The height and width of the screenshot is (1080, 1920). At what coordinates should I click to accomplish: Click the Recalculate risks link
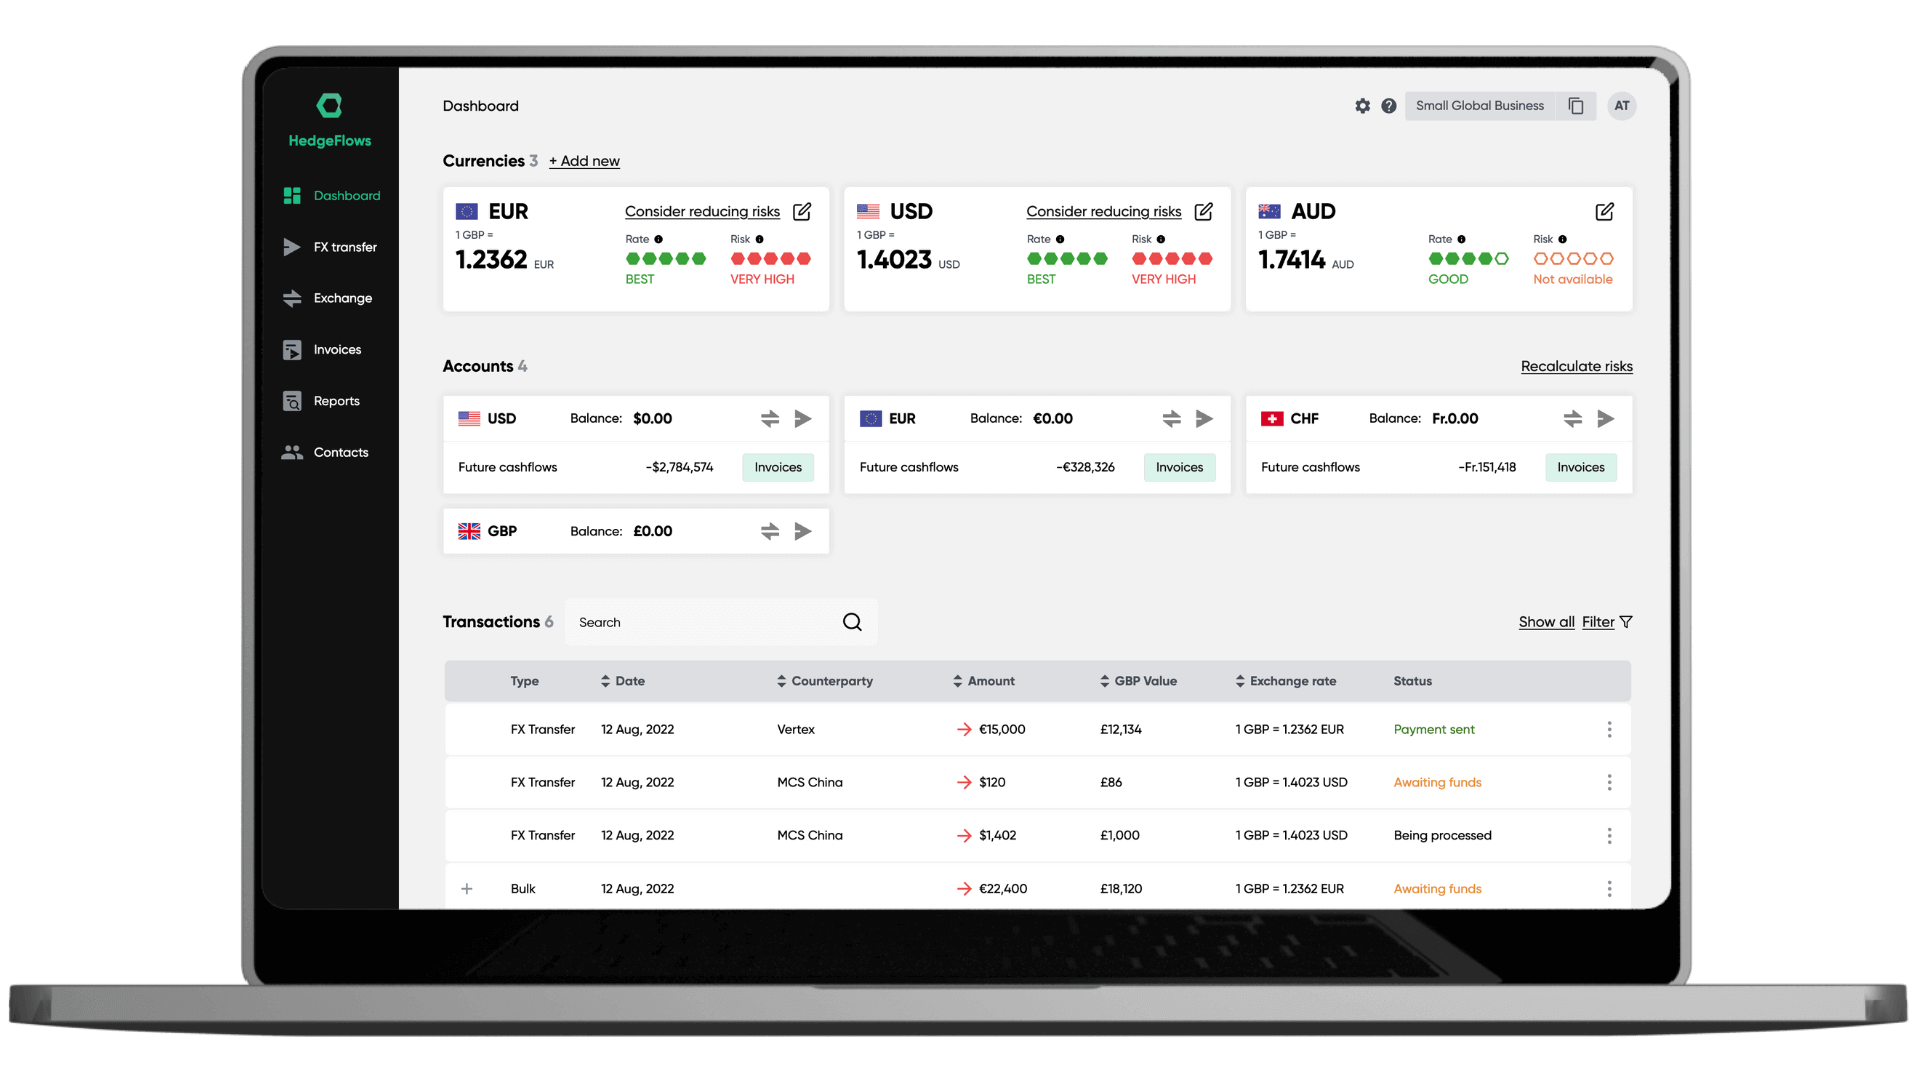1576,365
